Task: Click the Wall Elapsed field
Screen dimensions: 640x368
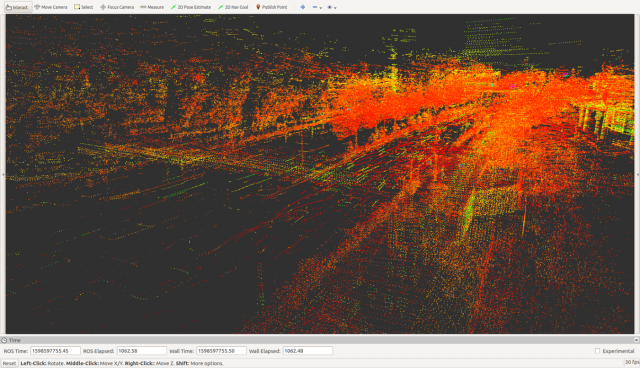Action: tap(308, 351)
